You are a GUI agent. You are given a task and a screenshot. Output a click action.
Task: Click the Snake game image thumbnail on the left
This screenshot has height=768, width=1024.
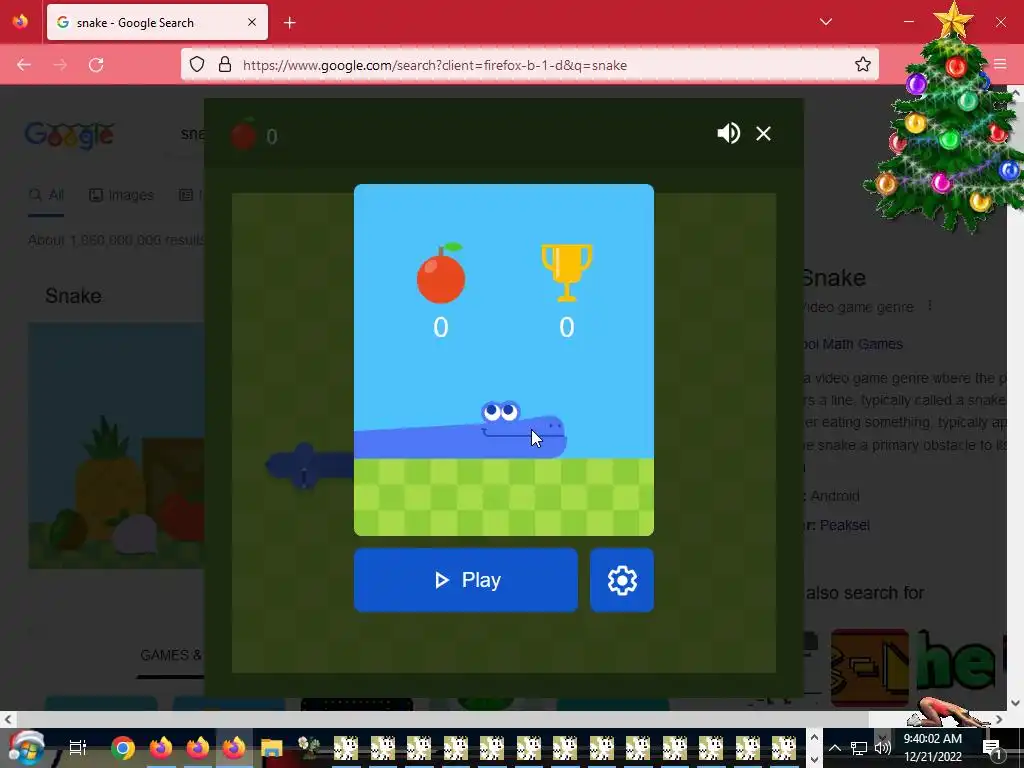[x=116, y=445]
